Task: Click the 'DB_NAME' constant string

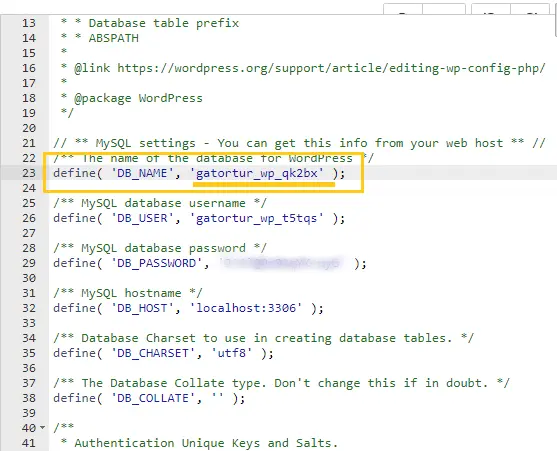Action: point(142,173)
